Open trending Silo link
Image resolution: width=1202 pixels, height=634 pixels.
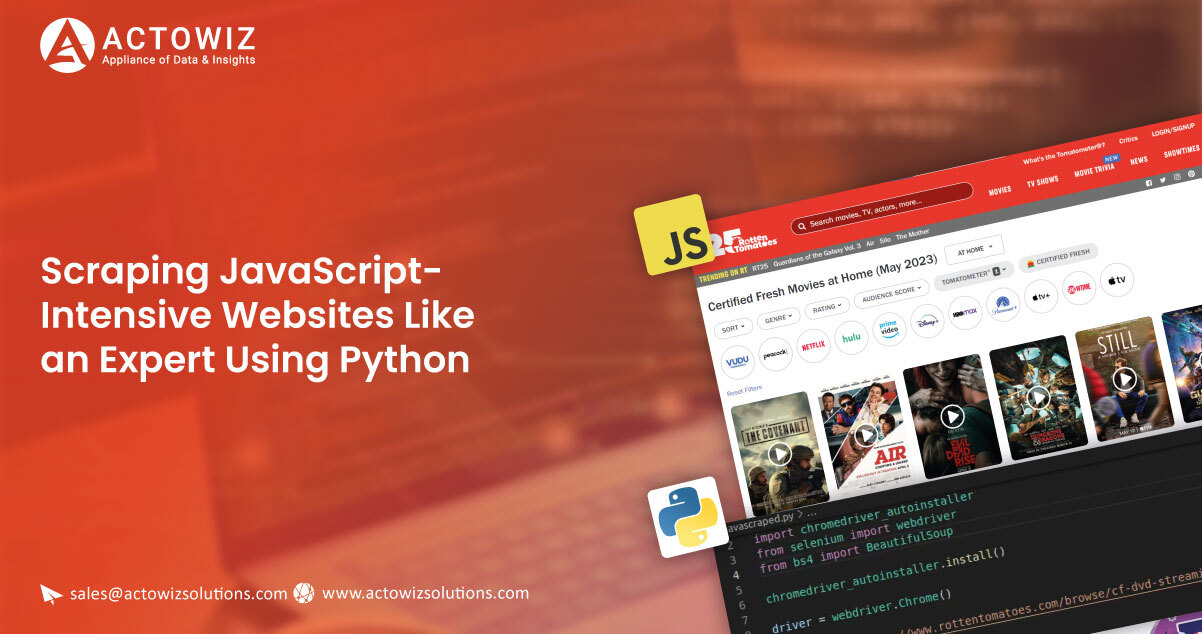tap(886, 239)
